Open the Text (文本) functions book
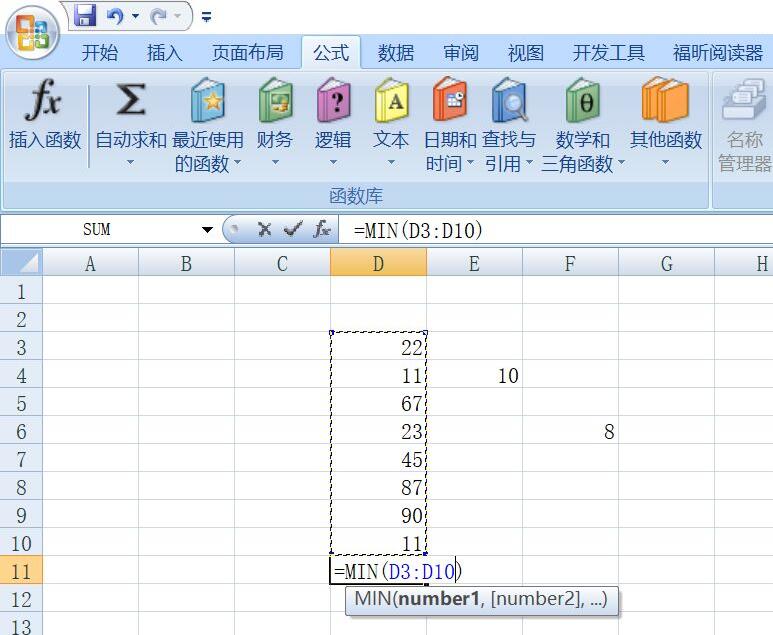This screenshot has width=773, height=635. coord(391,115)
